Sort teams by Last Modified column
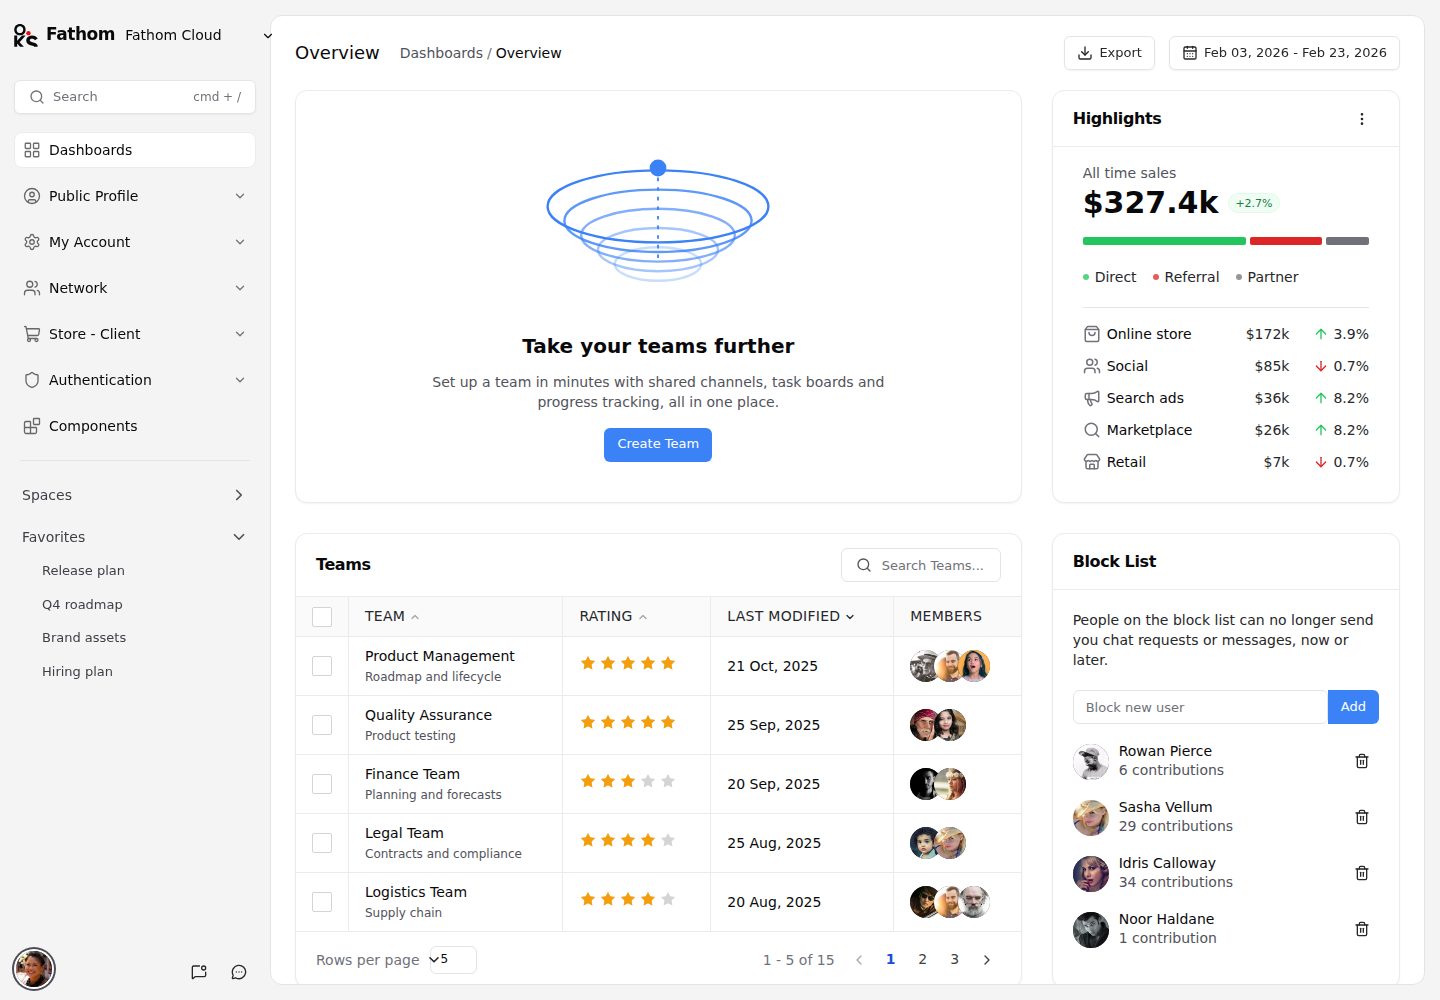The width and height of the screenshot is (1440, 1000). [x=791, y=617]
